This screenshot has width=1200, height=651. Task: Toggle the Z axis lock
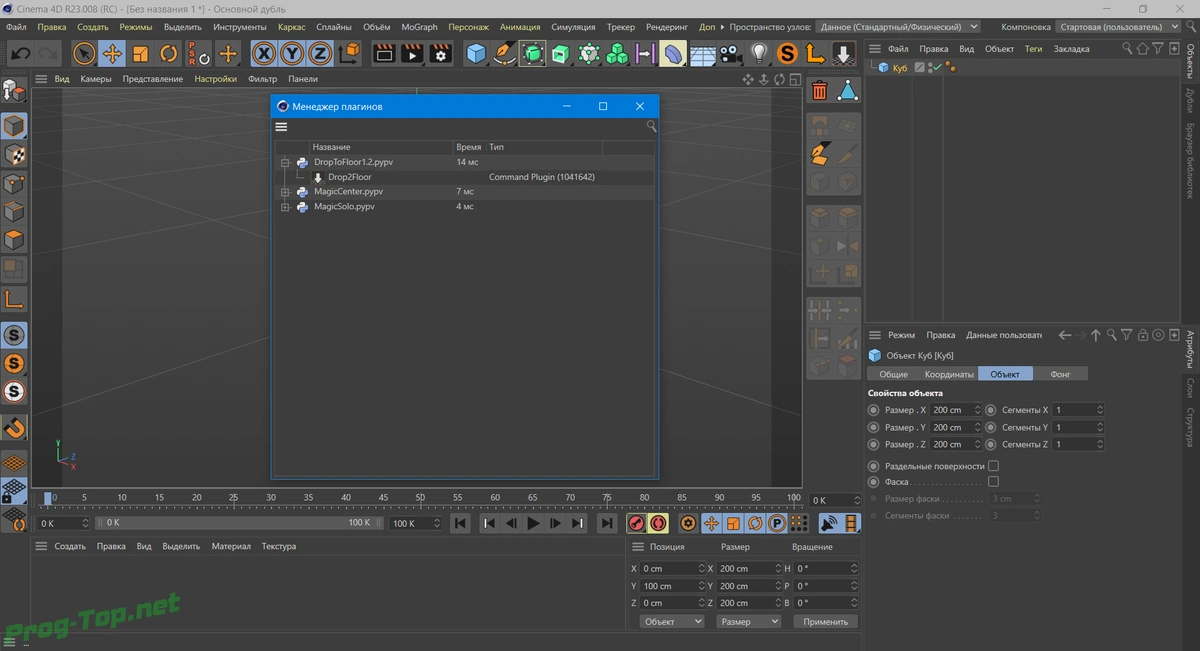tap(320, 53)
